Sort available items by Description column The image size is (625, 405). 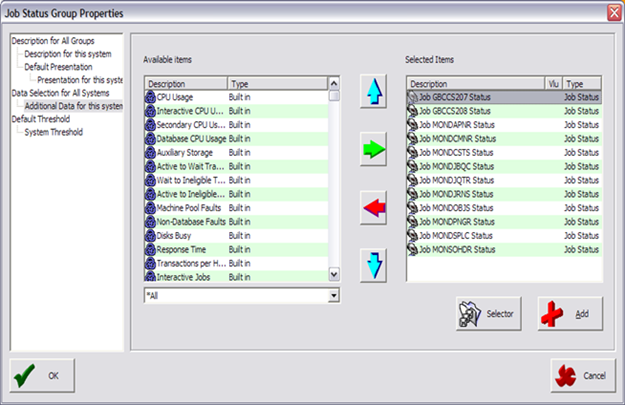[185, 84]
